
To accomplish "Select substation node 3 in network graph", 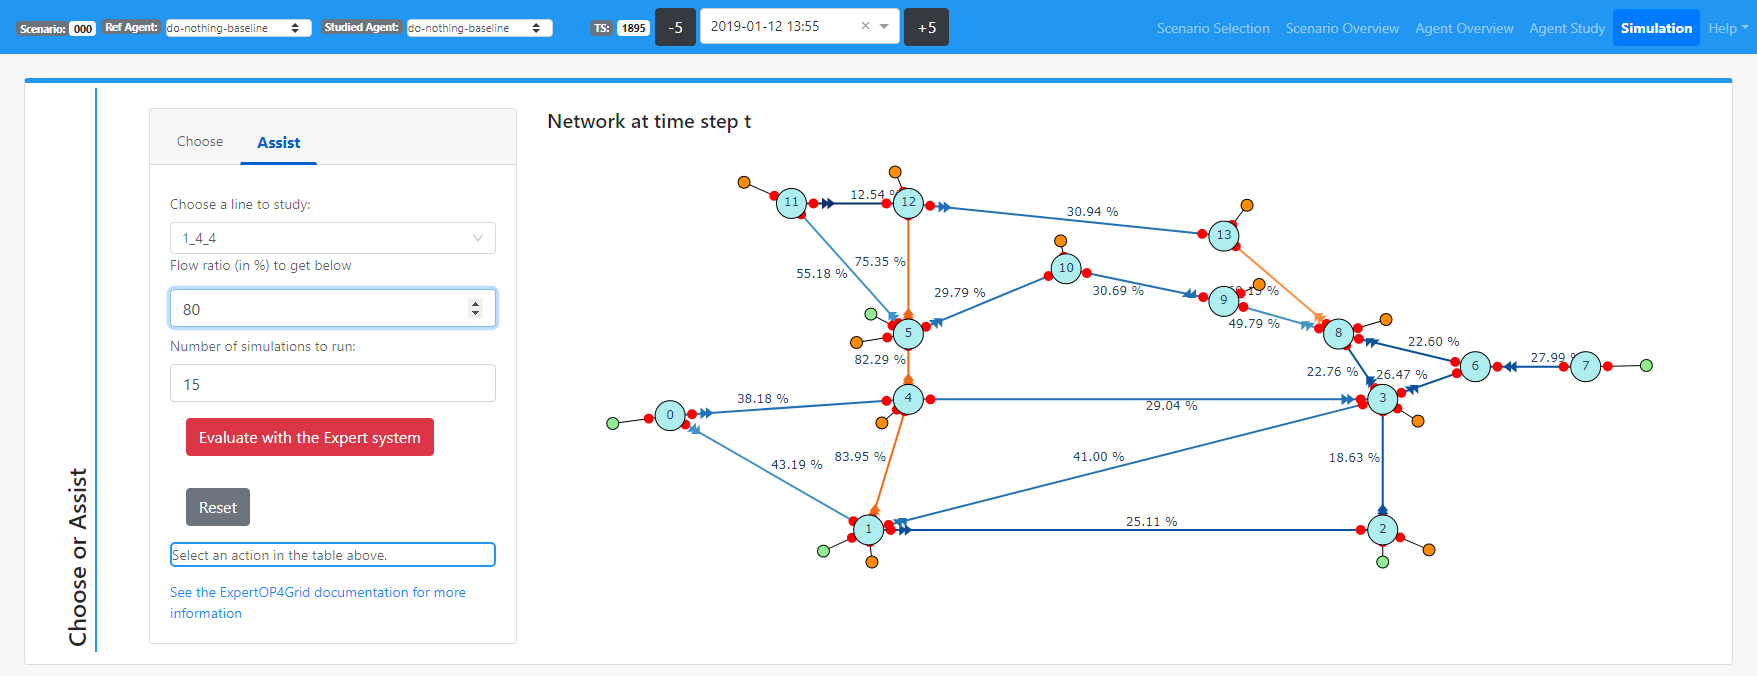I will (x=1383, y=399).
